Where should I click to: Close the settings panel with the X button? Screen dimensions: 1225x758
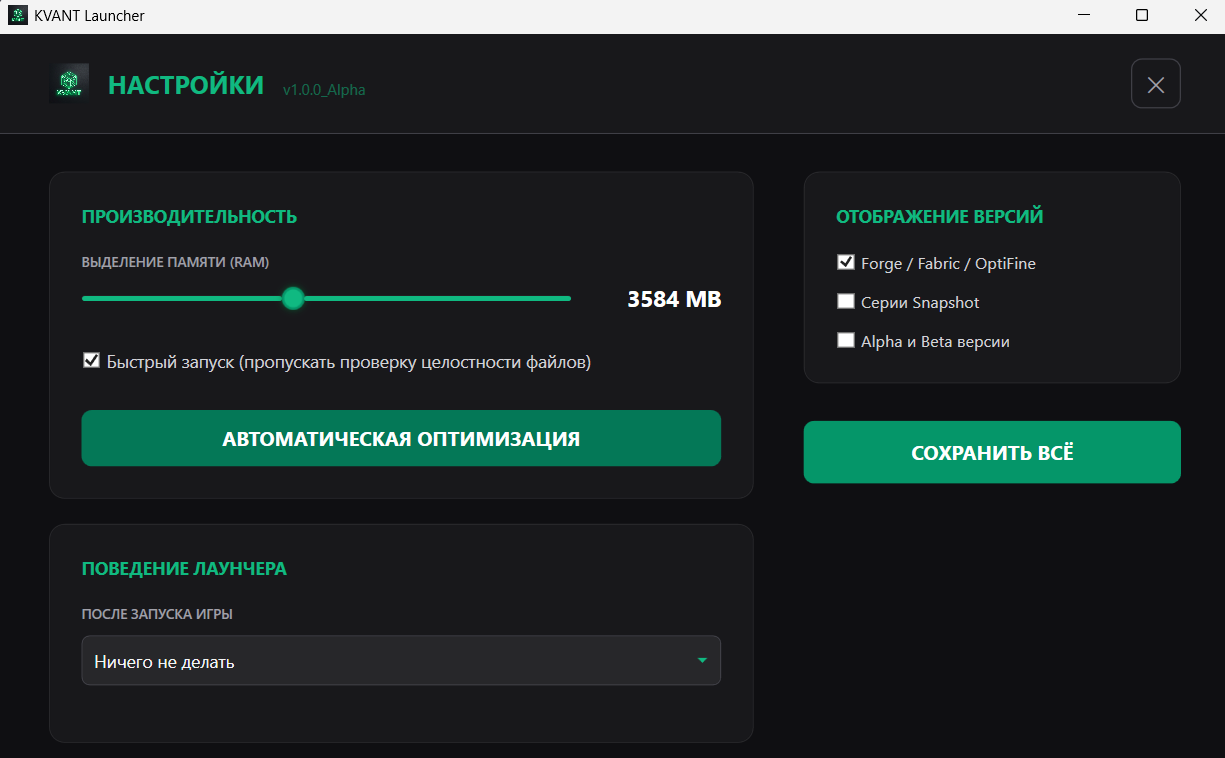(x=1155, y=84)
